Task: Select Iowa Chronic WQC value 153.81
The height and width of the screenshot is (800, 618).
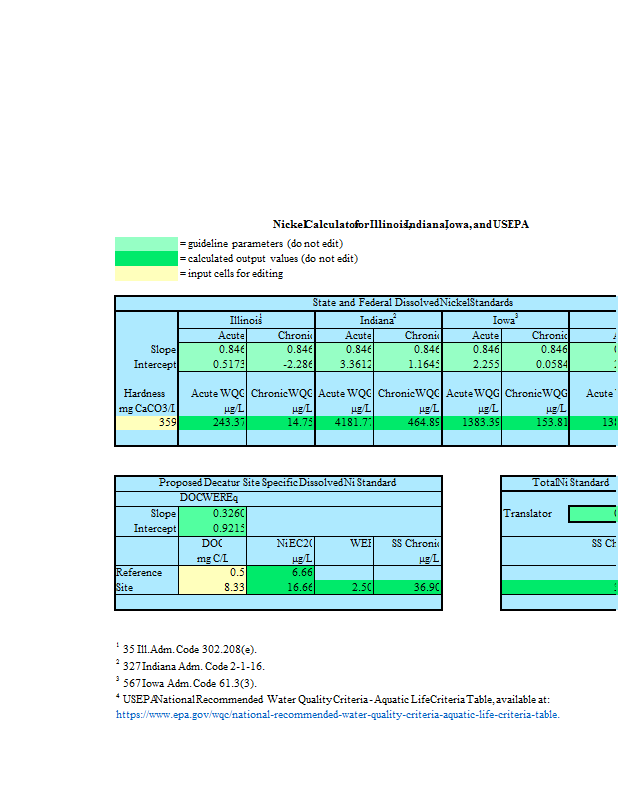Action: pos(536,423)
